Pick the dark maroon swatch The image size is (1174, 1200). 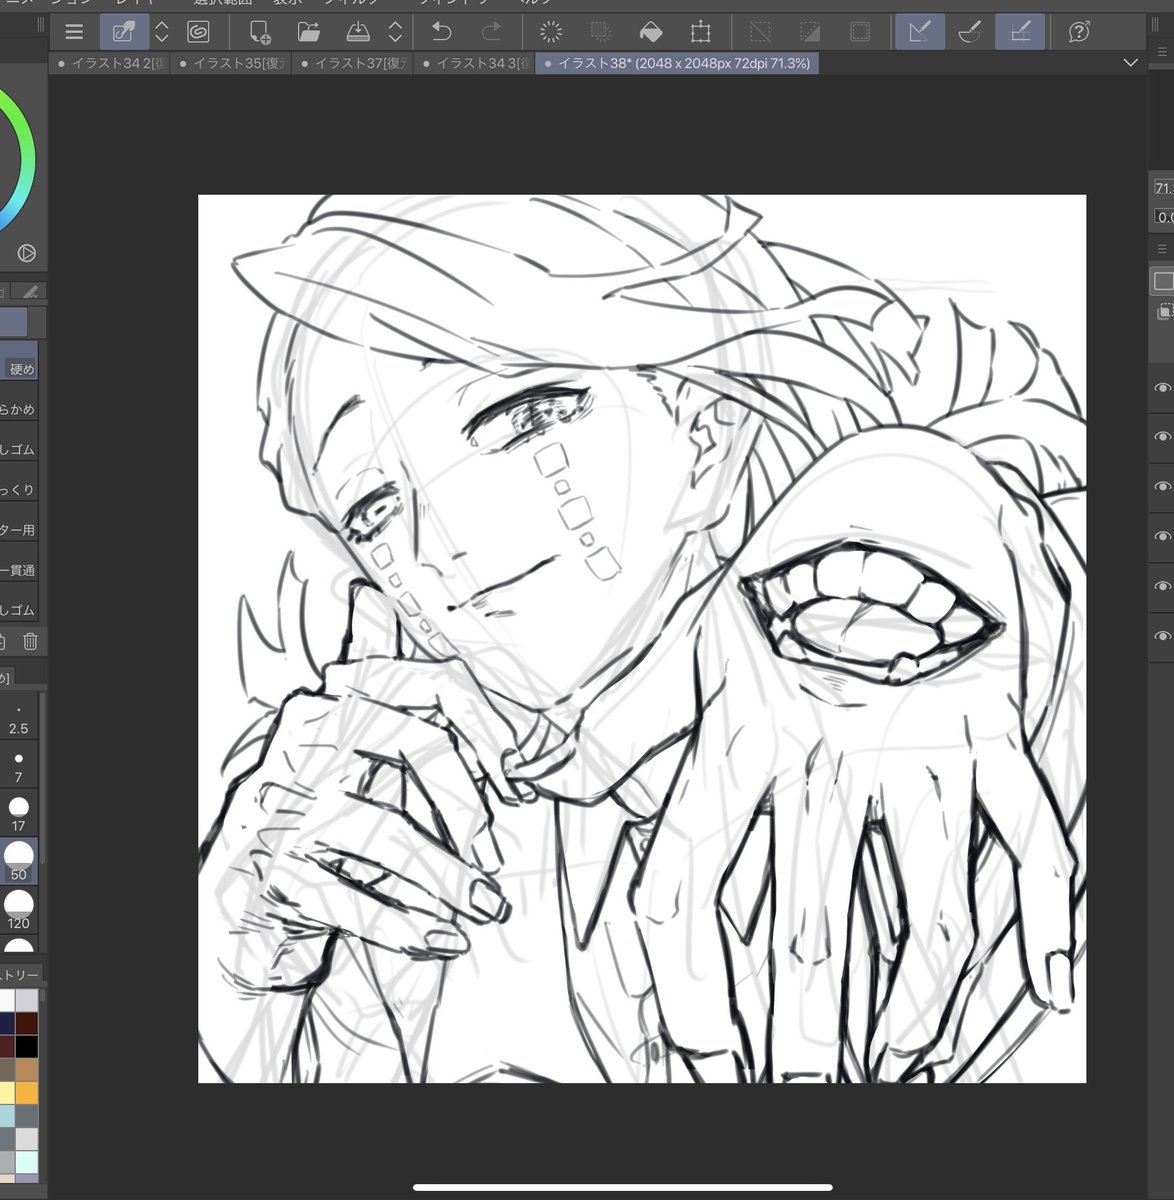pos(27,1024)
